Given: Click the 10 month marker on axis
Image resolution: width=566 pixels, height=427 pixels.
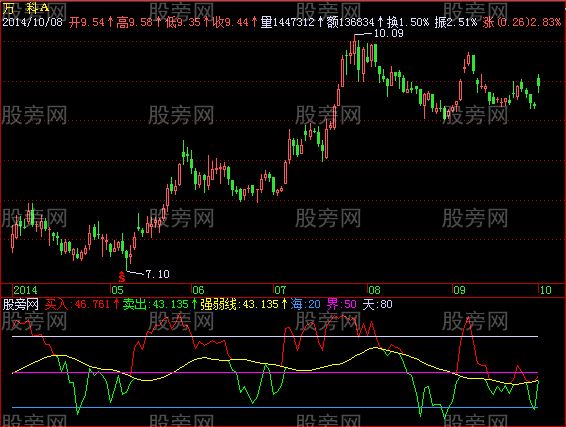Looking at the screenshot, I should tap(546, 290).
